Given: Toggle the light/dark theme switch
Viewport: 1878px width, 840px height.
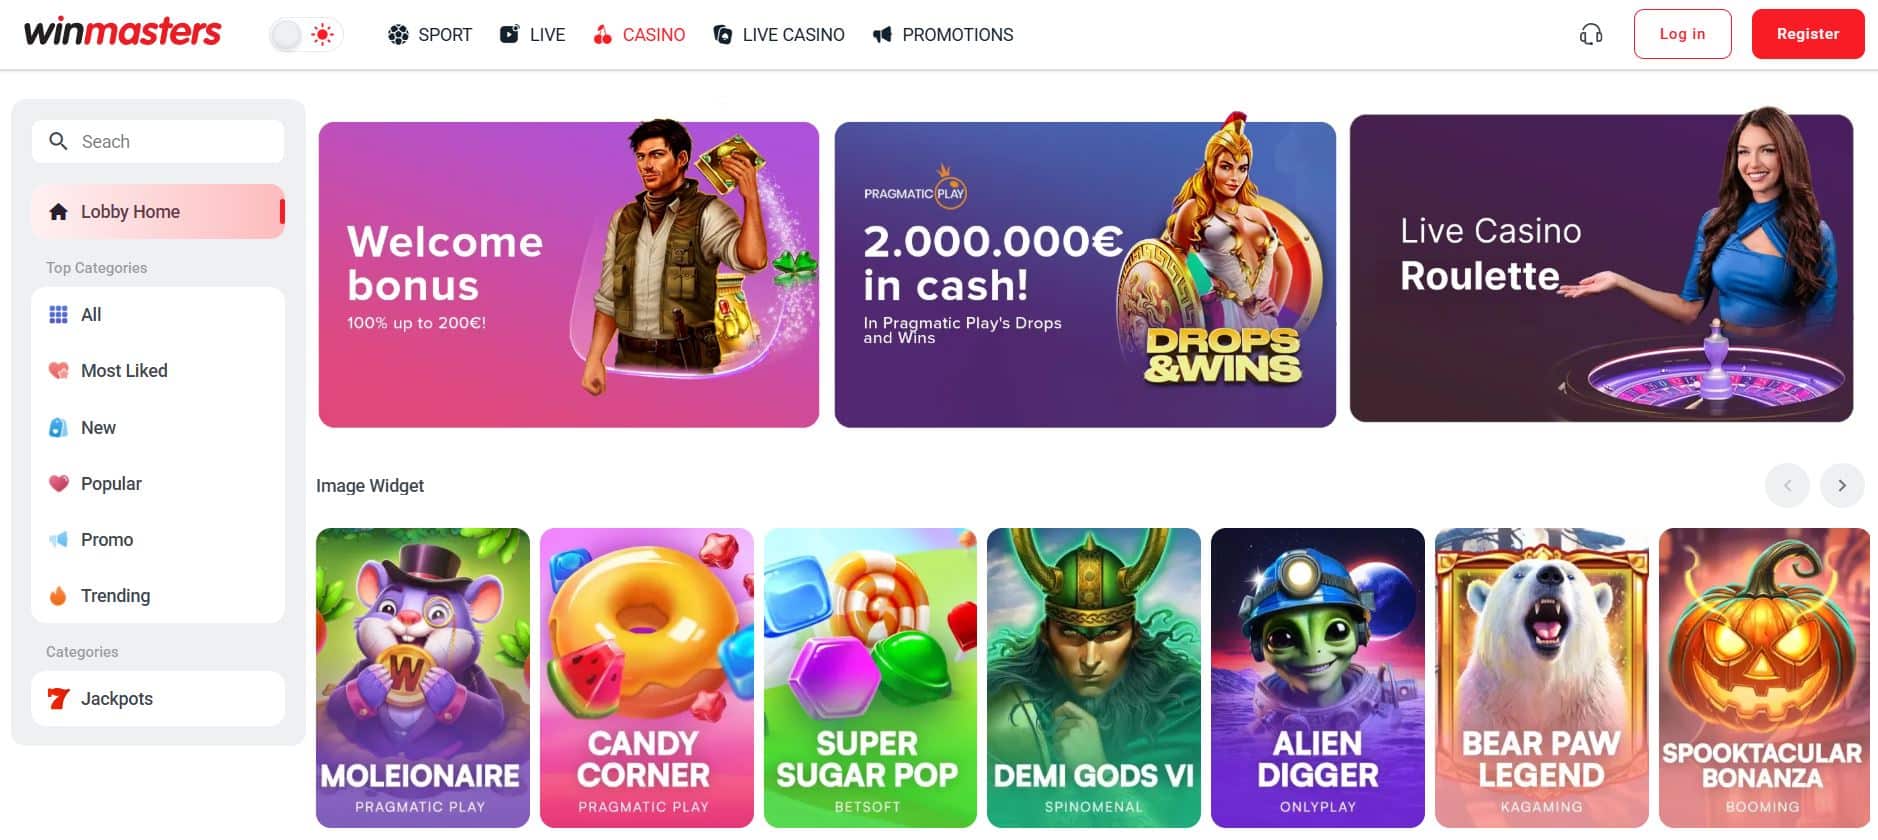Looking at the screenshot, I should (x=305, y=35).
